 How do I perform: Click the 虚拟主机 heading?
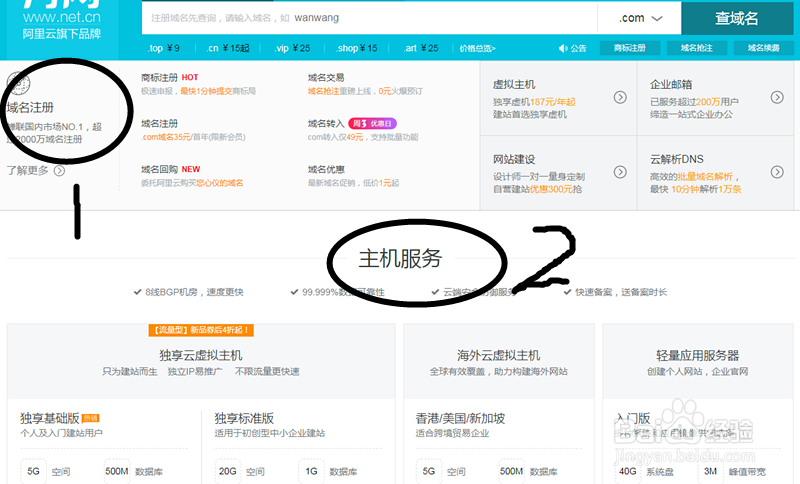pyautogui.click(x=514, y=85)
